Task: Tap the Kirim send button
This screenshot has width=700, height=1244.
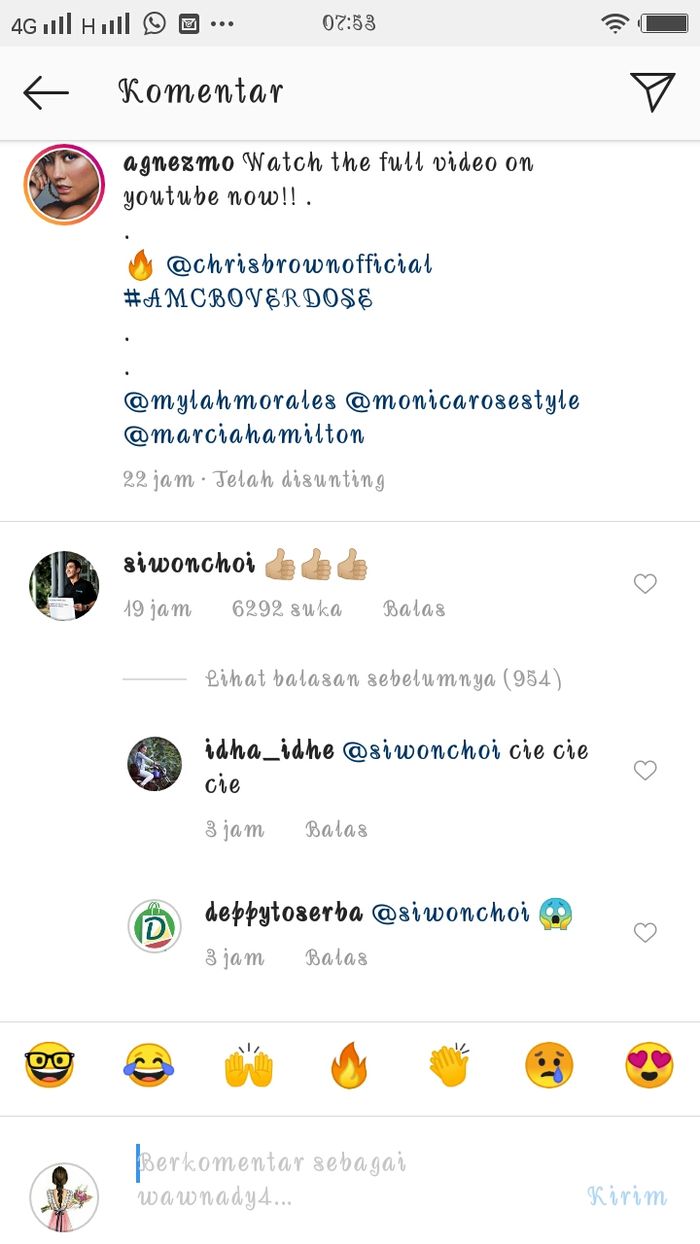Action: pyautogui.click(x=627, y=1196)
